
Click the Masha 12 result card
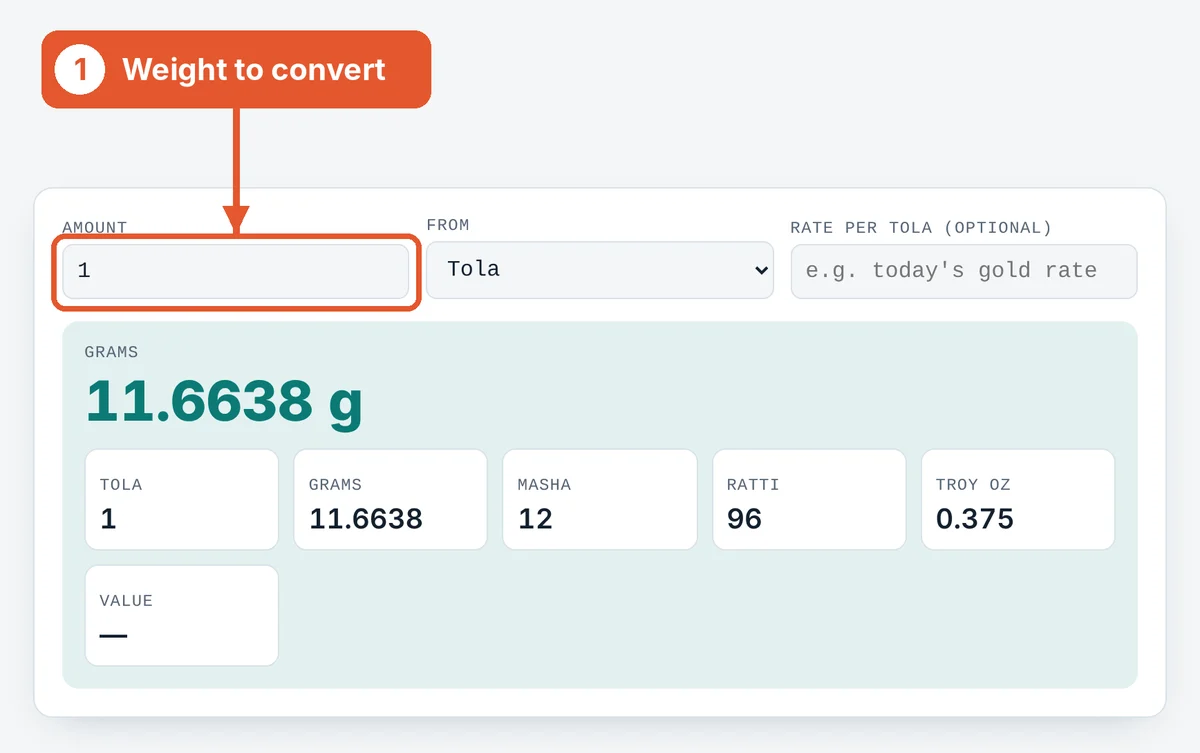[600, 500]
